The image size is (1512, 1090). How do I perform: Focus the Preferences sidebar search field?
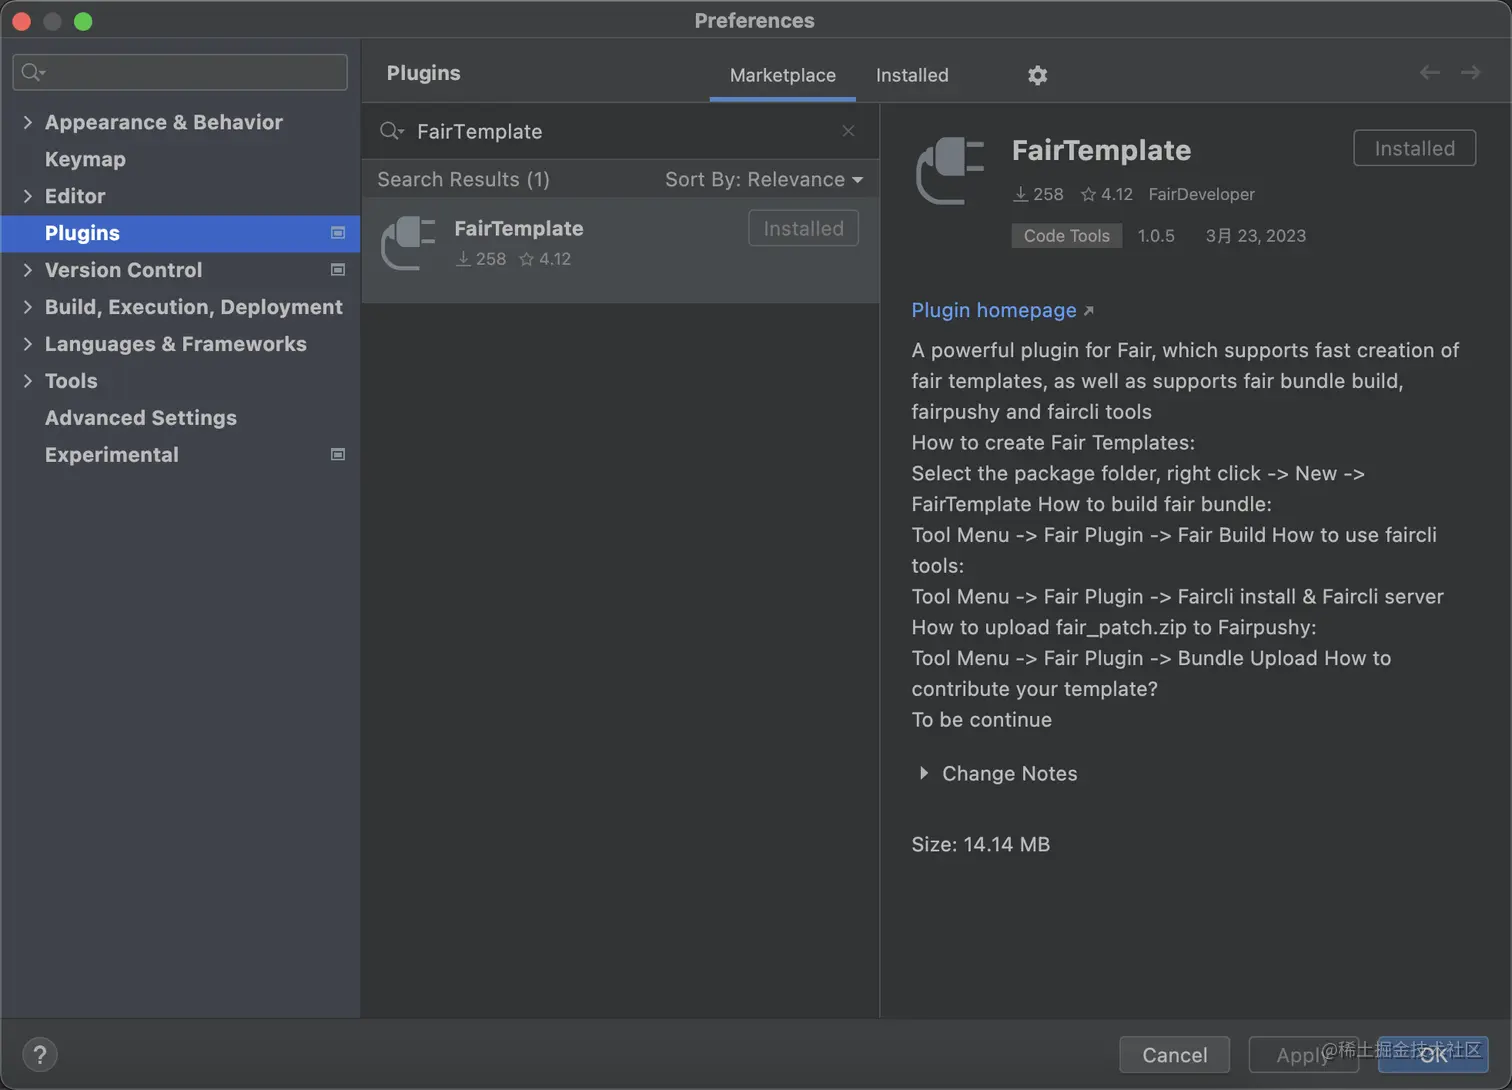click(x=180, y=72)
